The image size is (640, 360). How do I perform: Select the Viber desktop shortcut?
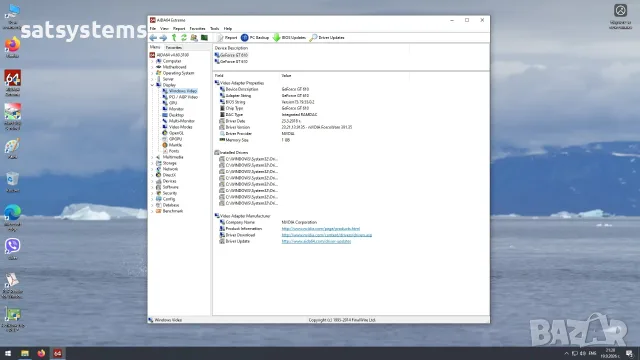(x=13, y=249)
